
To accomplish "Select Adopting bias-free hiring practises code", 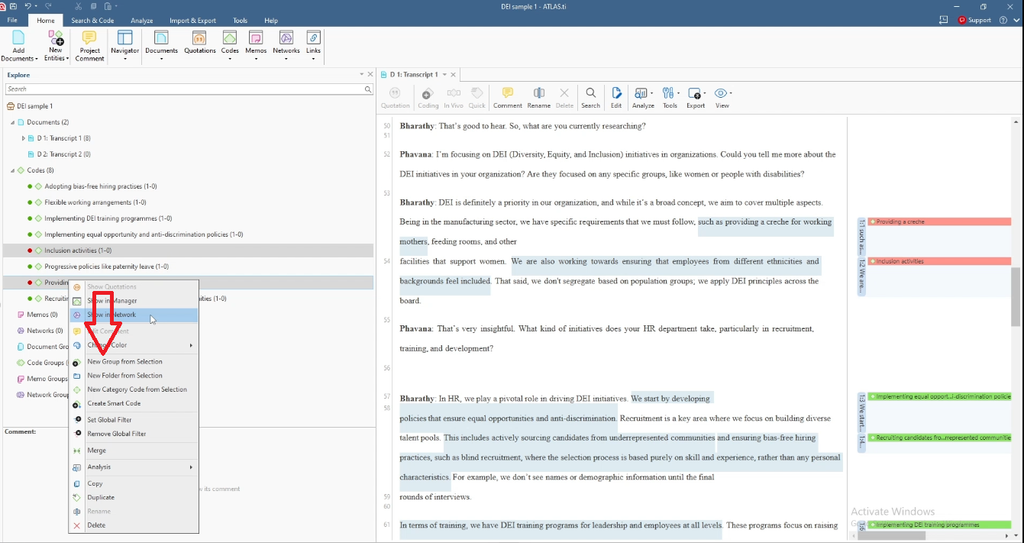I will pos(101,186).
